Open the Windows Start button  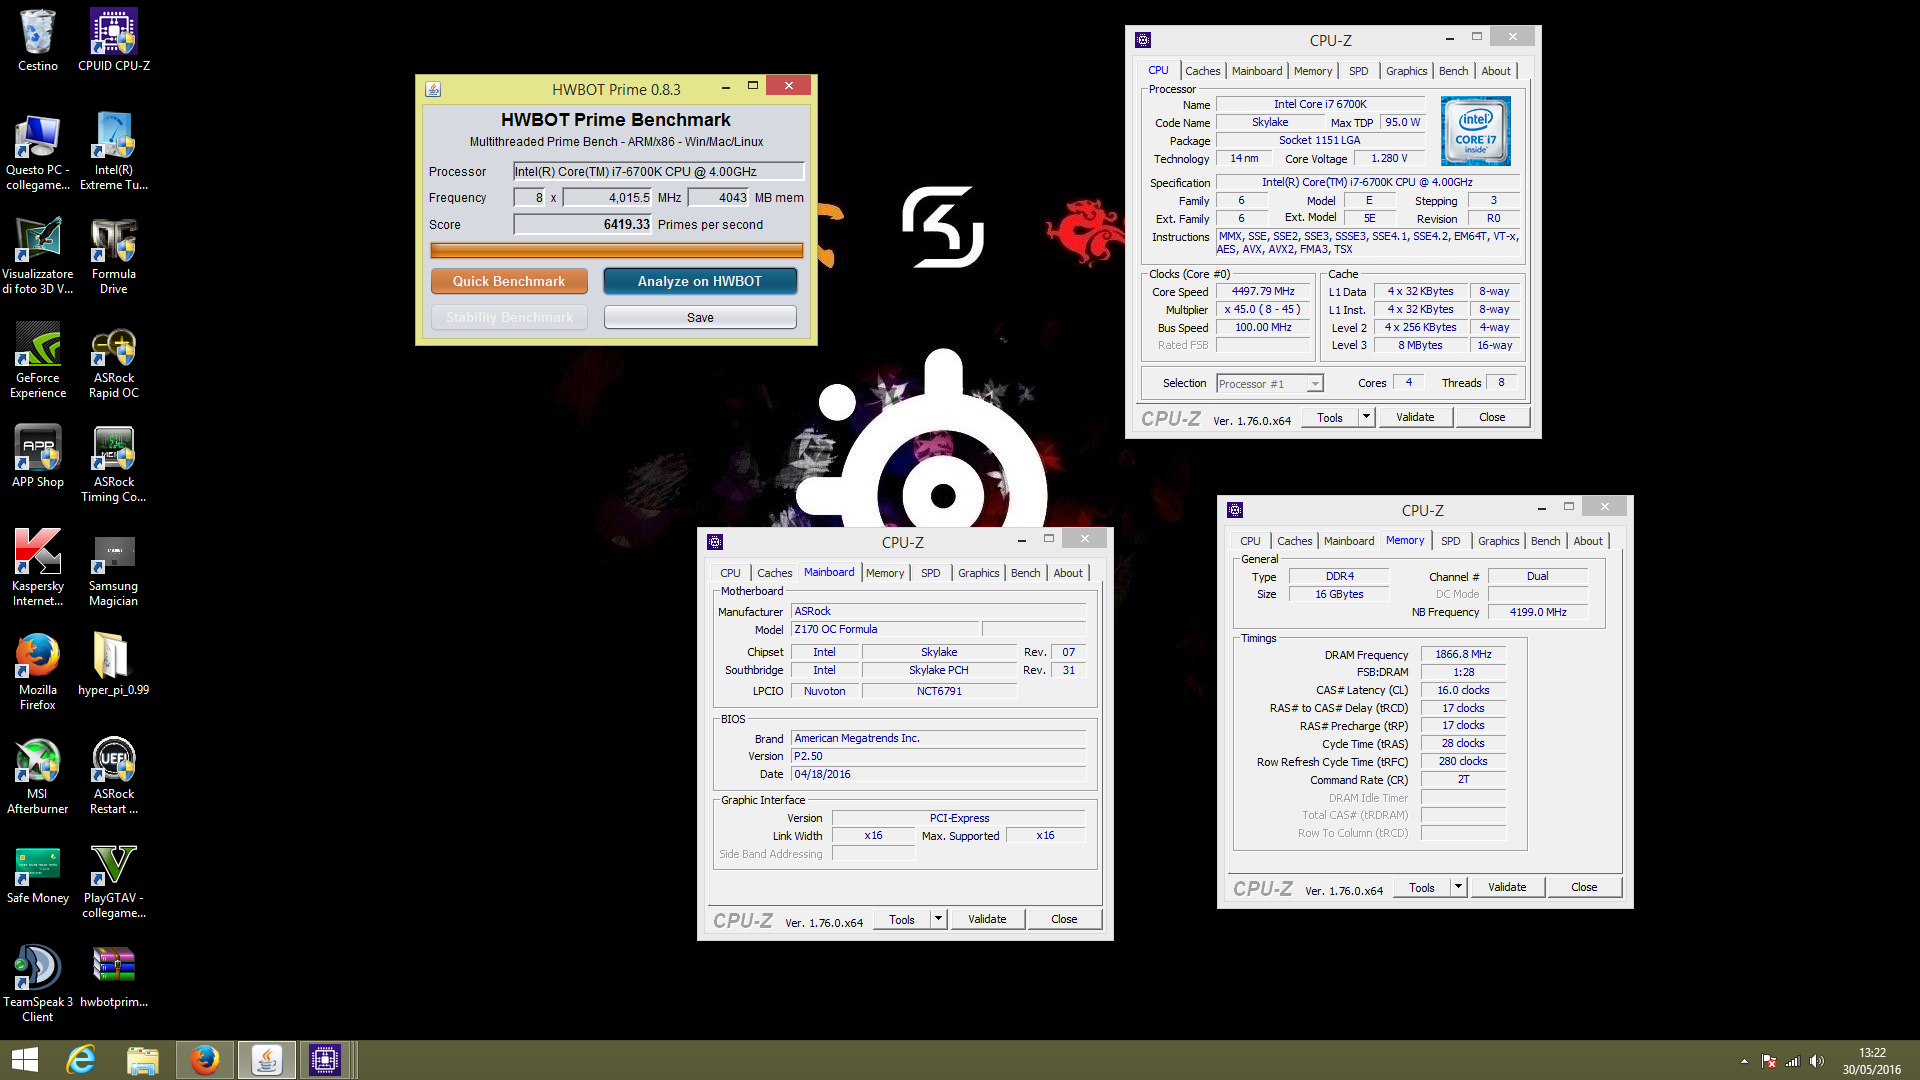click(24, 1060)
